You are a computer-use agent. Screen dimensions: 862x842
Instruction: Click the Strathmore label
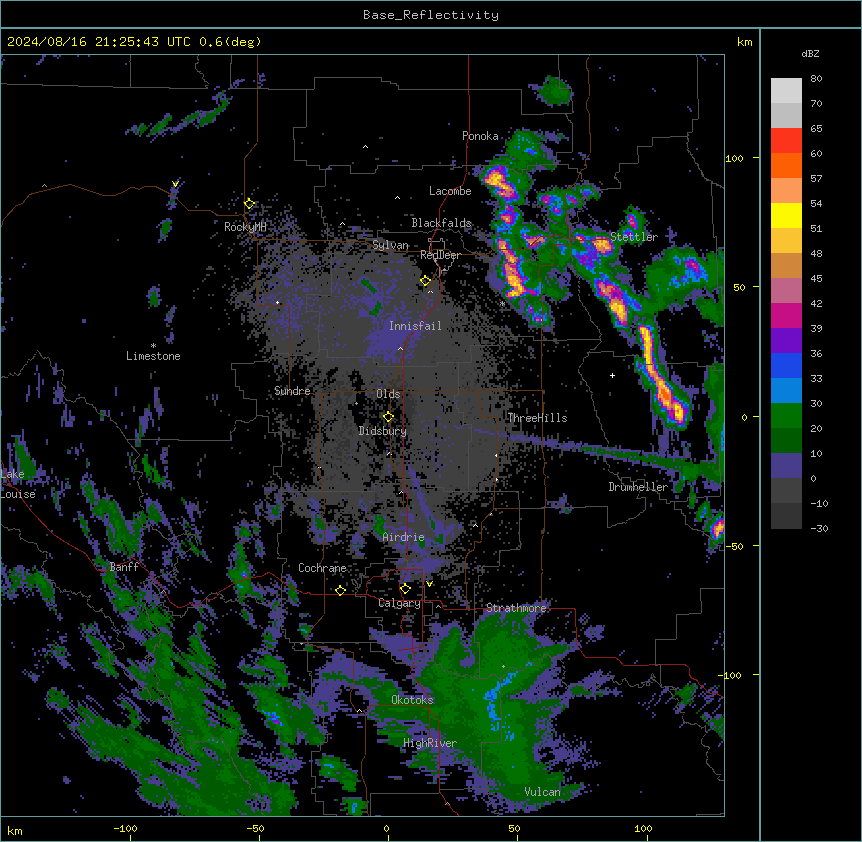pyautogui.click(x=516, y=608)
